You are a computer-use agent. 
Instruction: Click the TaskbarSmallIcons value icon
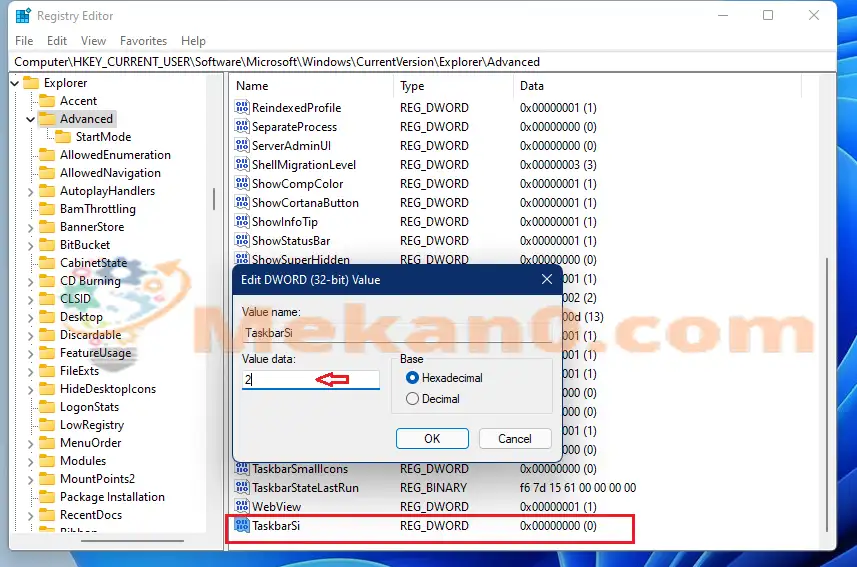tap(242, 469)
